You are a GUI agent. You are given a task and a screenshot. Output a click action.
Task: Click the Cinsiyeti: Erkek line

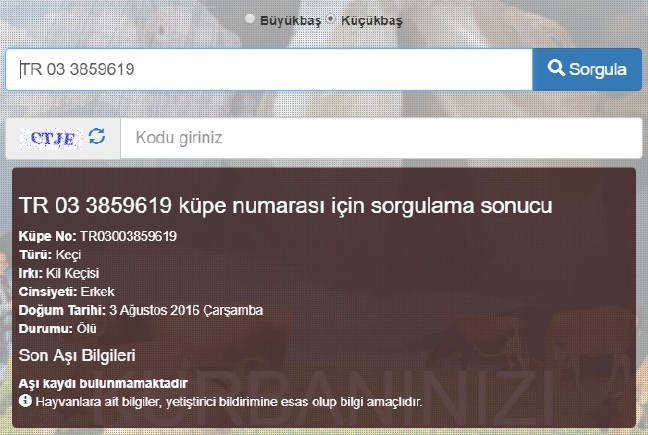coord(67,292)
